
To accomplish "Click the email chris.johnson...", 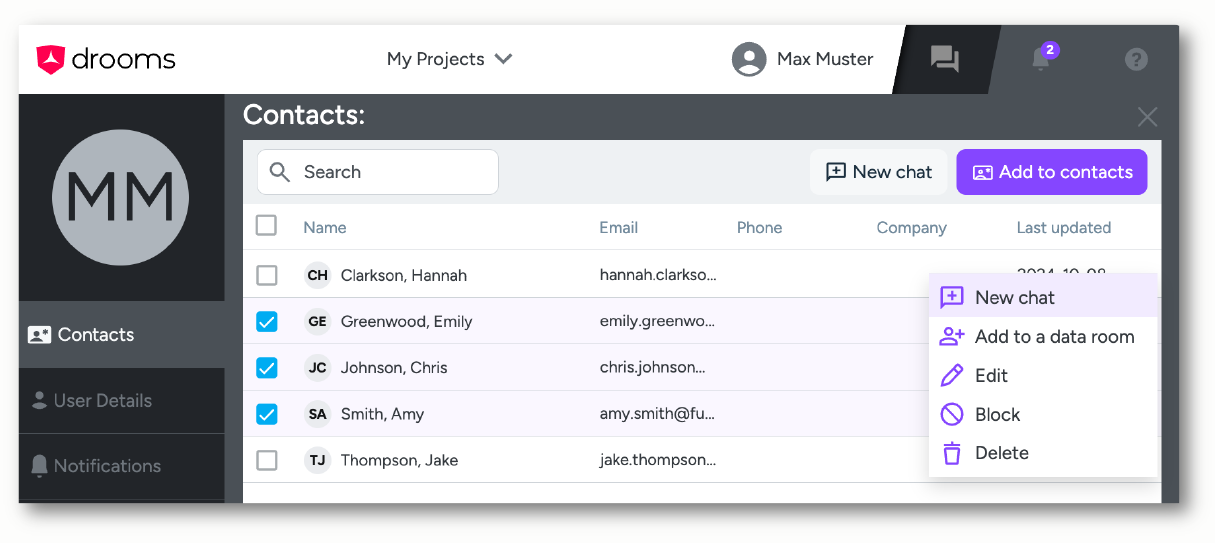I will pyautogui.click(x=652, y=367).
